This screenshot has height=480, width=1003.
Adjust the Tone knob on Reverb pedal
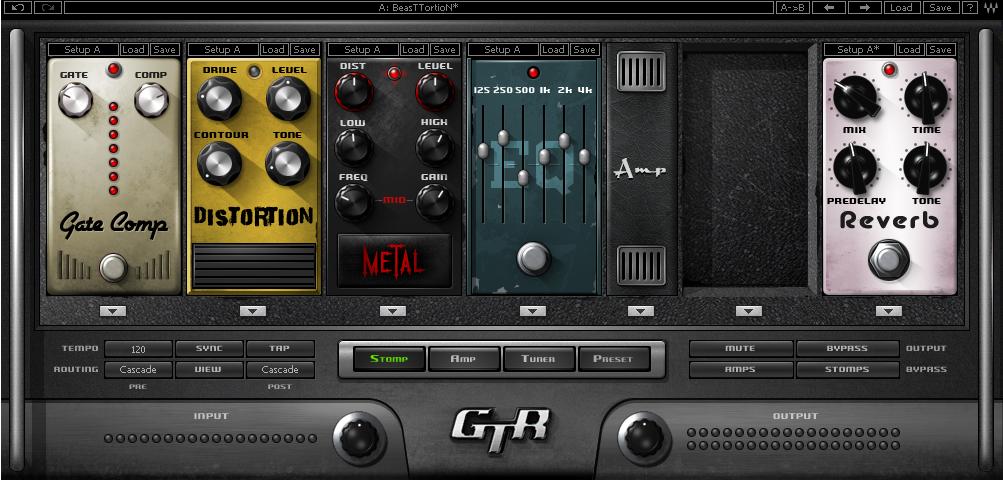coord(925,167)
